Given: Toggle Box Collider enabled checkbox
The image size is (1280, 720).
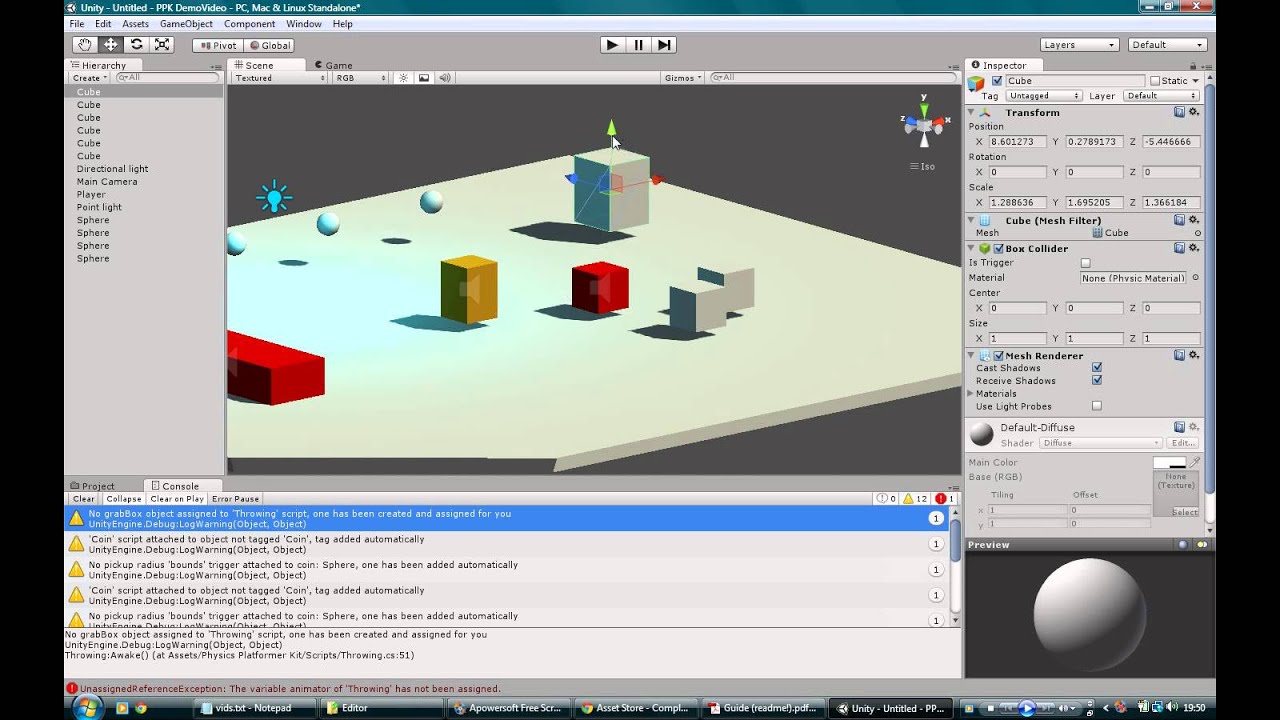Looking at the screenshot, I should tap(998, 248).
